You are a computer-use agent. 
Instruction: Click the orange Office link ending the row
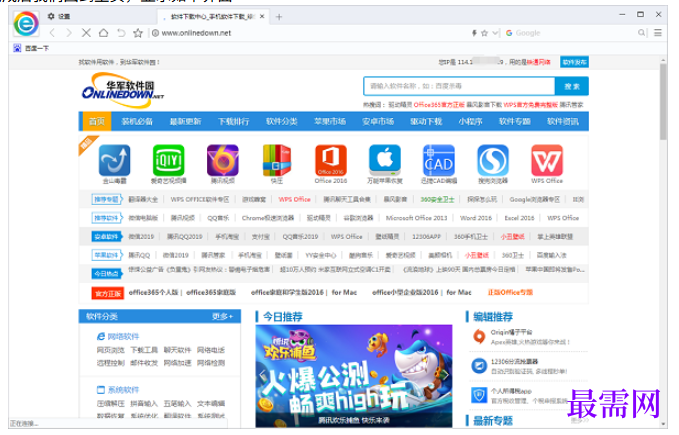pyautogui.click(x=510, y=293)
